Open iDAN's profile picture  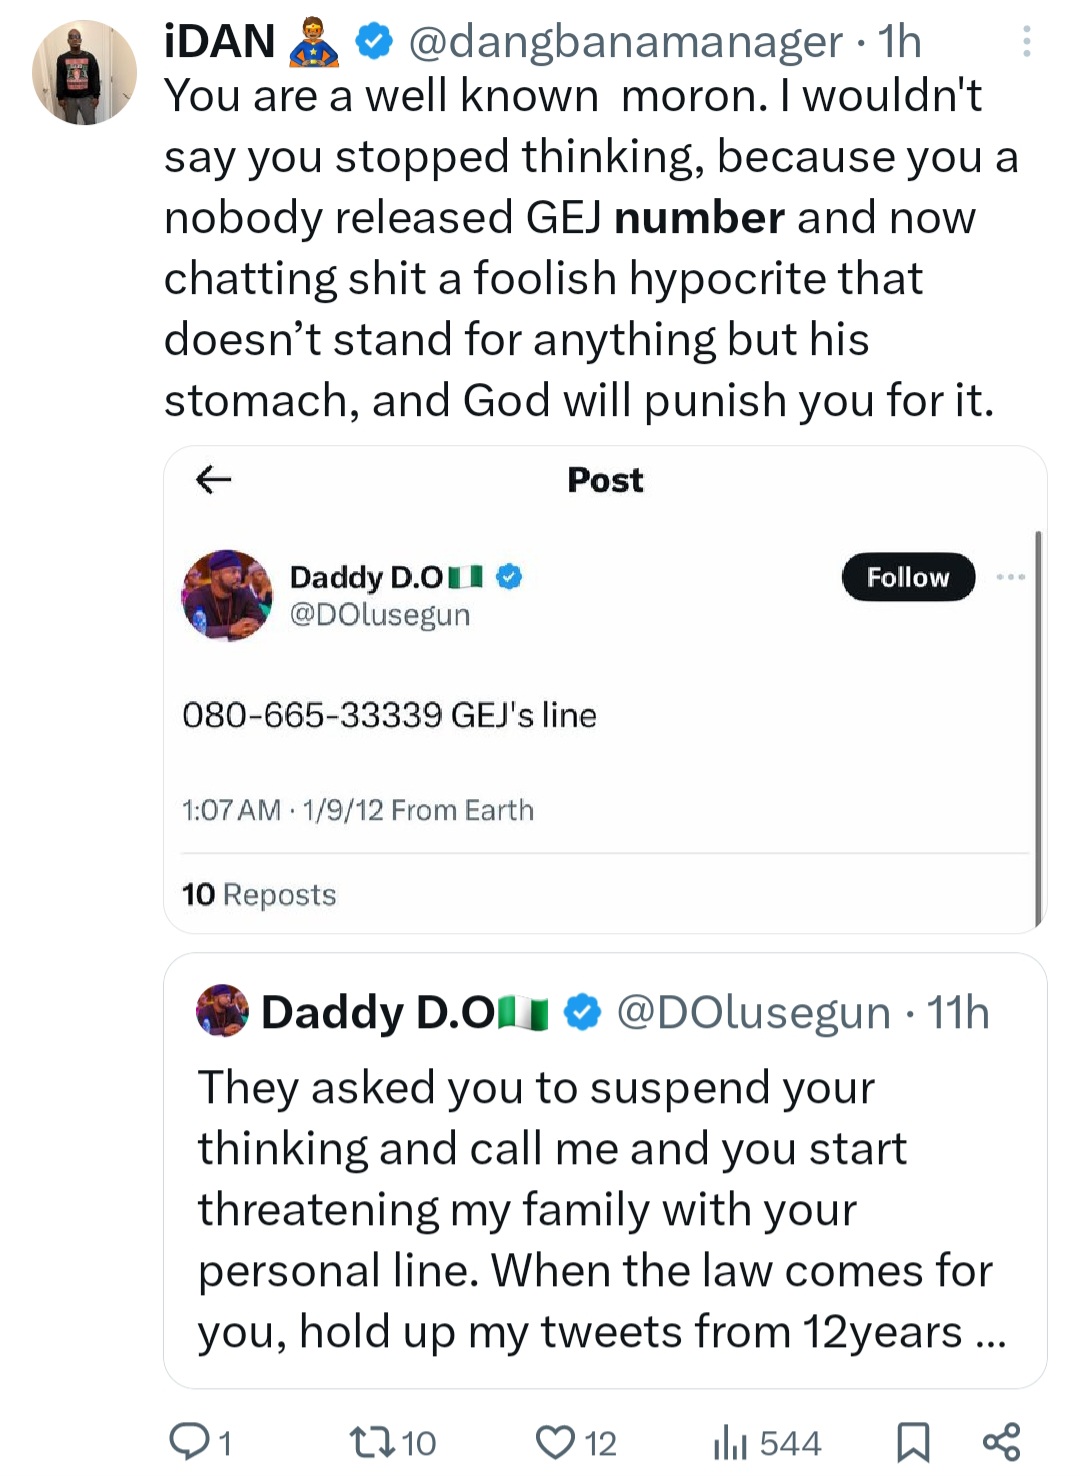pyautogui.click(x=84, y=74)
